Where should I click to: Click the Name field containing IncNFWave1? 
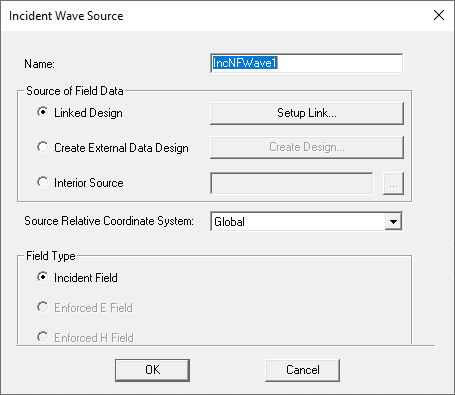click(306, 63)
